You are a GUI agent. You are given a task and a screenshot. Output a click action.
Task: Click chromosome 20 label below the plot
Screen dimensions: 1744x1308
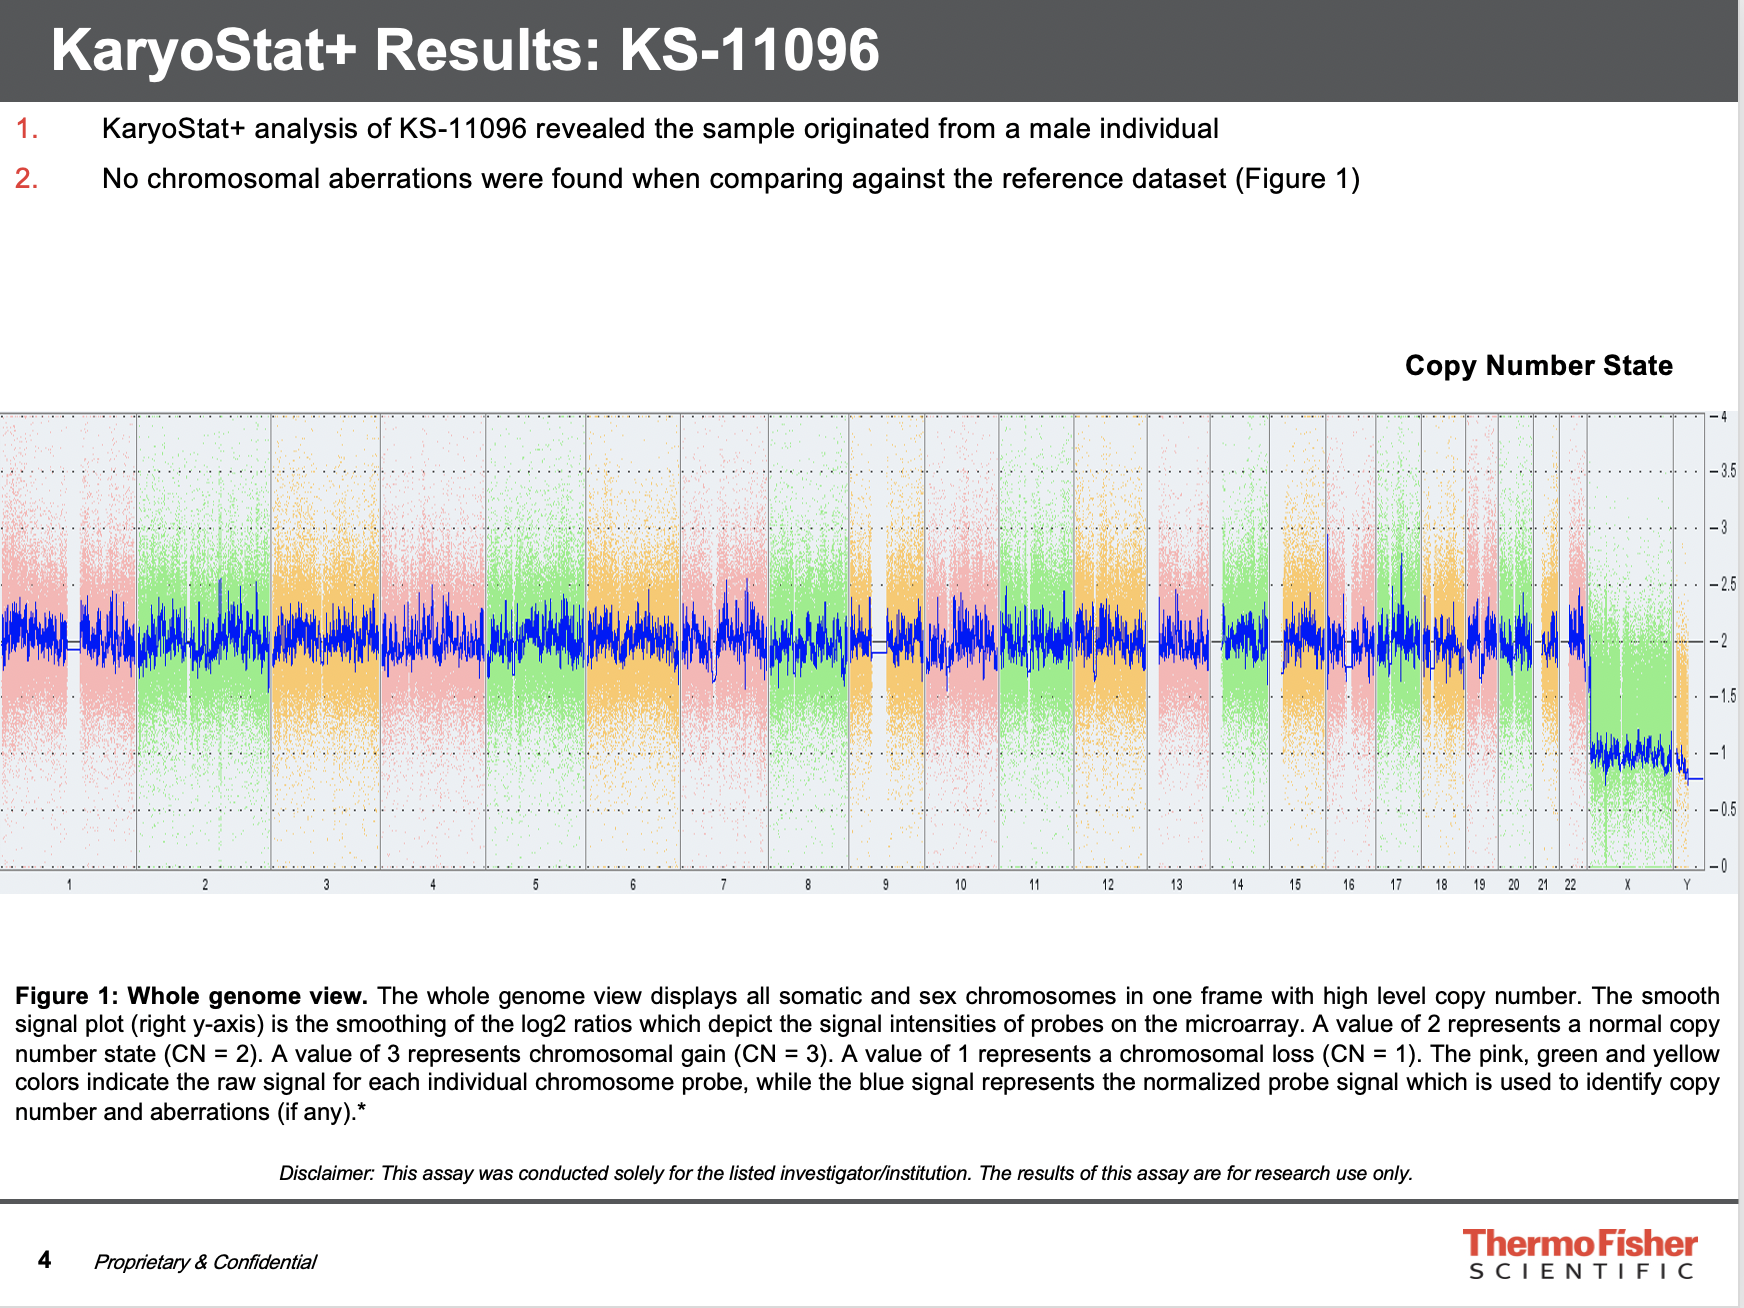tap(1514, 885)
